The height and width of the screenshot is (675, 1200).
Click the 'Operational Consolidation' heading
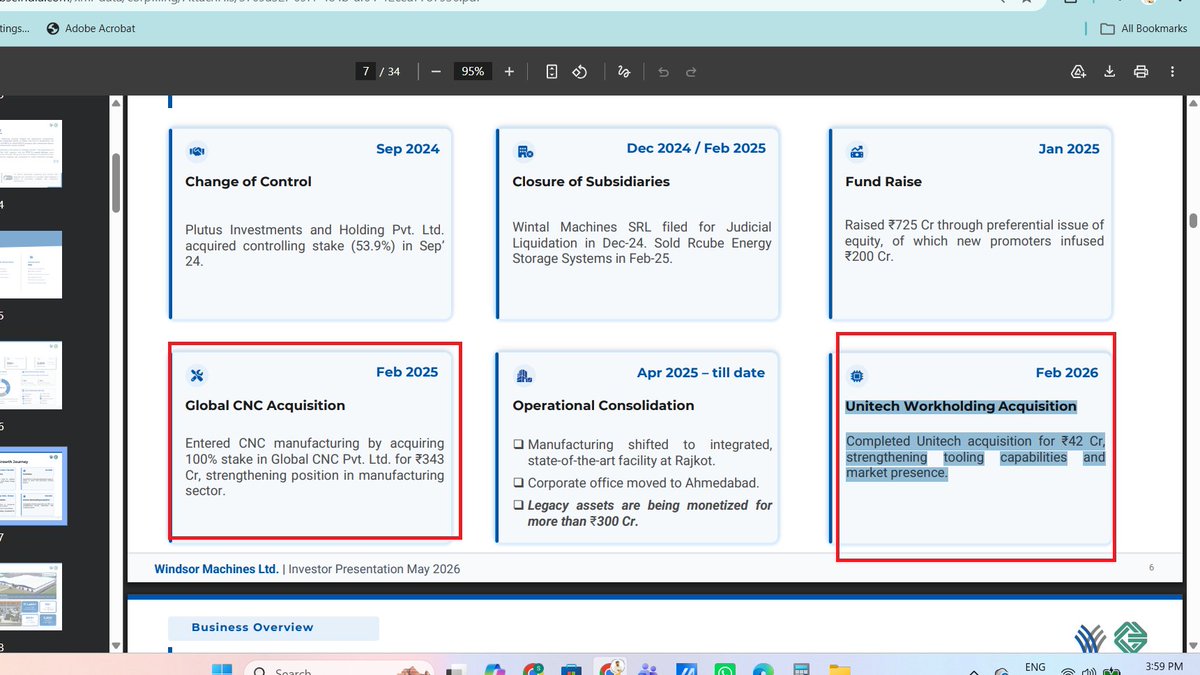603,406
